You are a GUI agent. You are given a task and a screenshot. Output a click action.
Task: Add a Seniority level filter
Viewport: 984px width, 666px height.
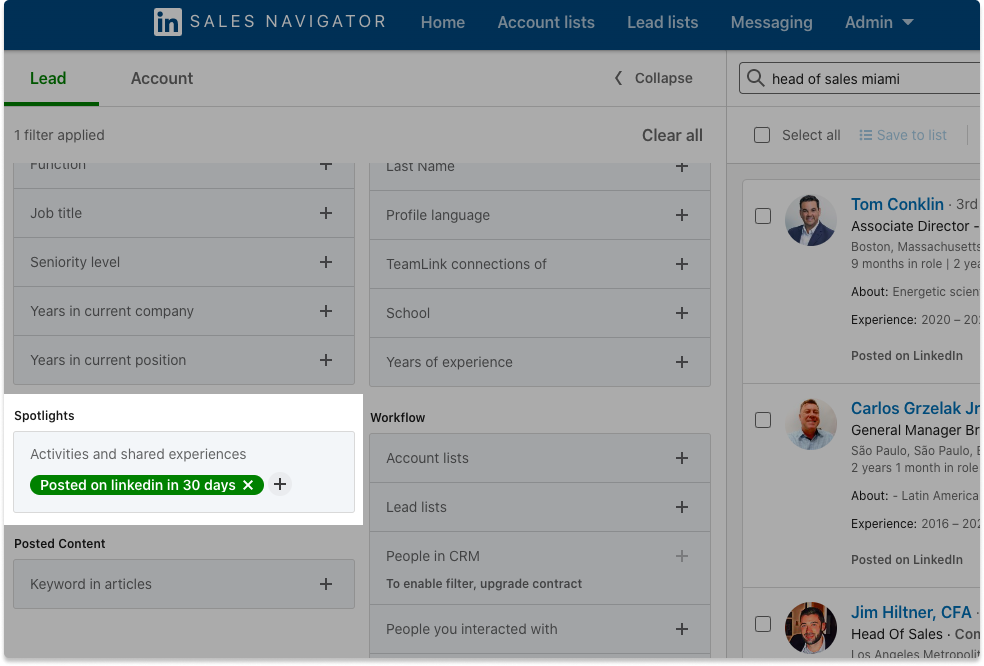(x=326, y=262)
